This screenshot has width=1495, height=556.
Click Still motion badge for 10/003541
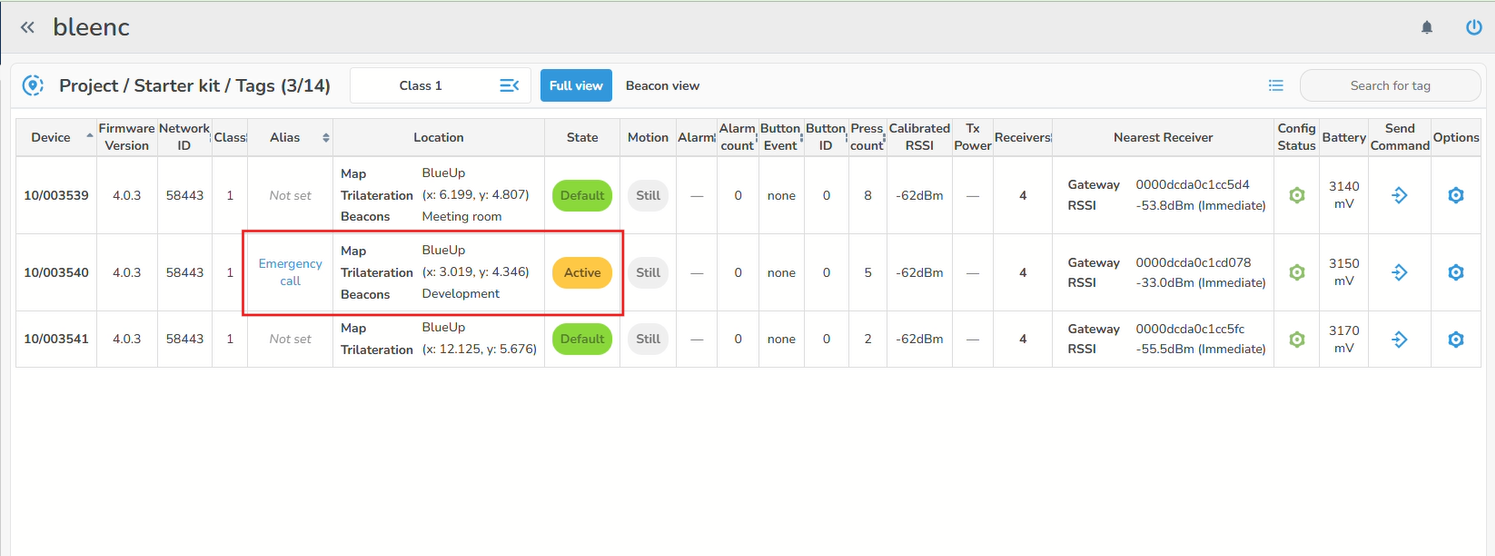(x=648, y=339)
